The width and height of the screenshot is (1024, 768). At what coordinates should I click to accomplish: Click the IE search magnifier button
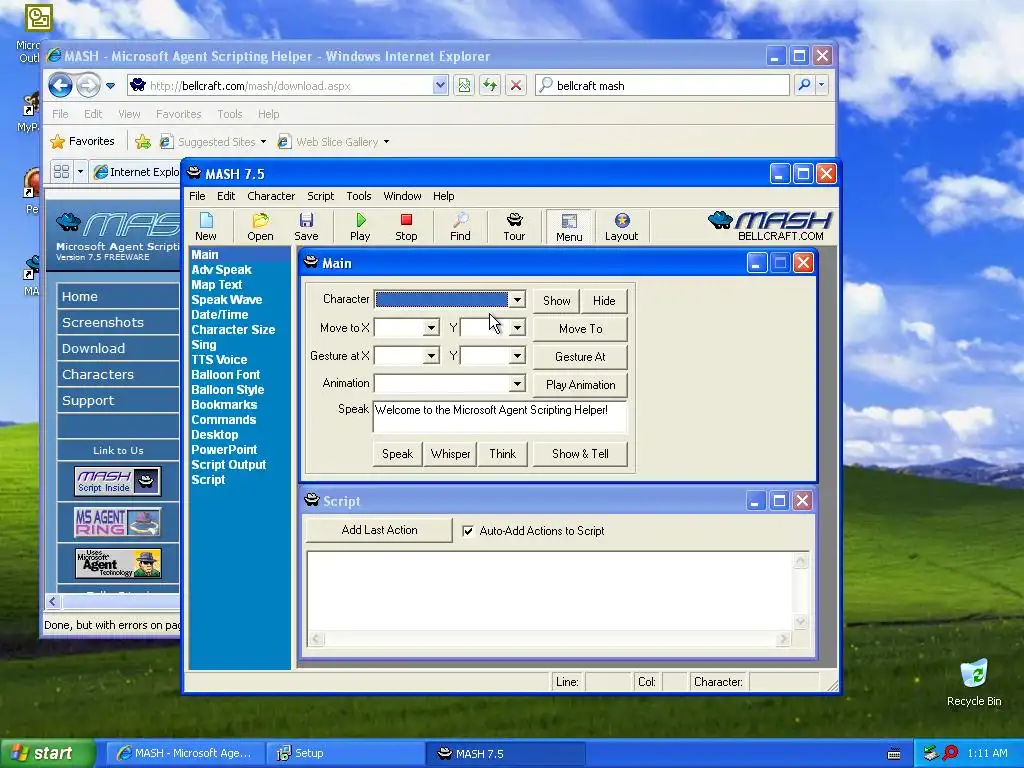point(805,85)
